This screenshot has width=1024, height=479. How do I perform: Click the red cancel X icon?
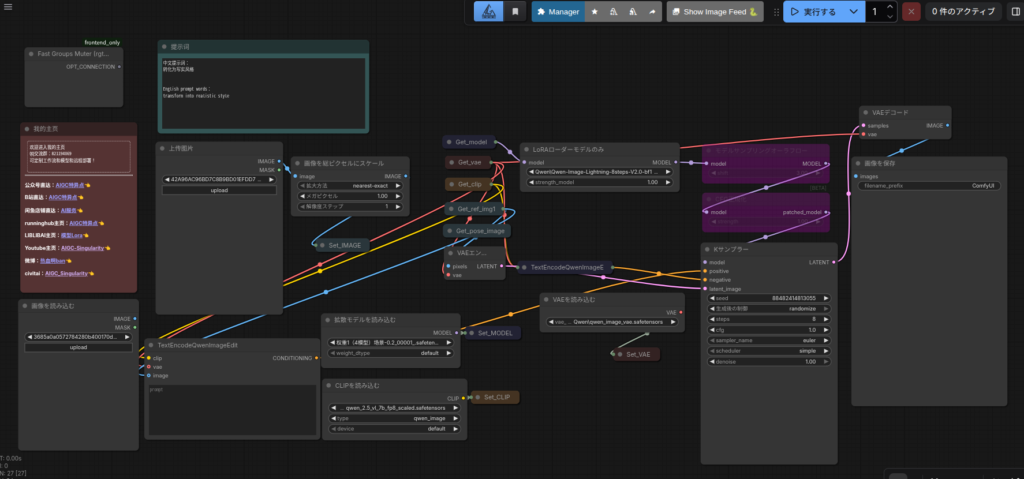pyautogui.click(x=911, y=12)
